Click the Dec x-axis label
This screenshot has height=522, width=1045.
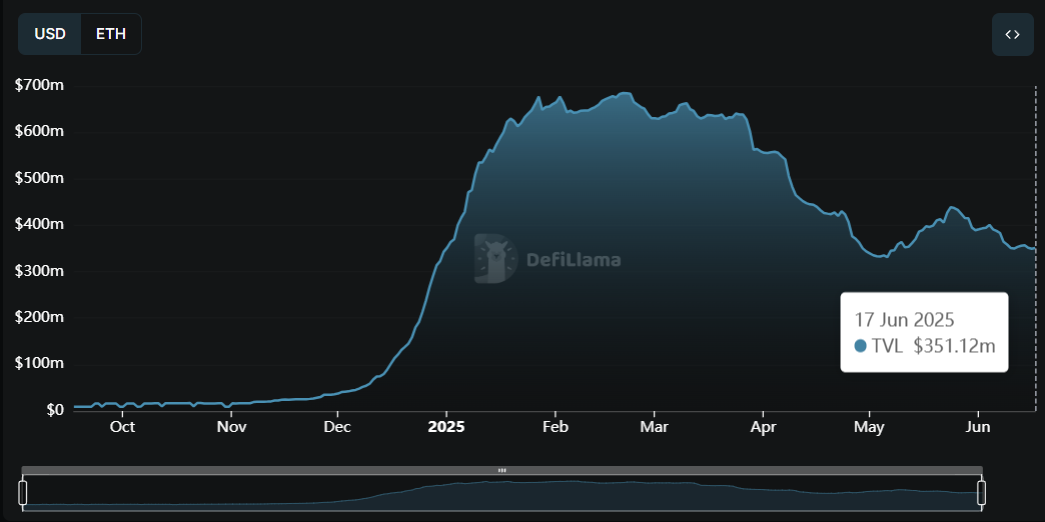pyautogui.click(x=337, y=427)
